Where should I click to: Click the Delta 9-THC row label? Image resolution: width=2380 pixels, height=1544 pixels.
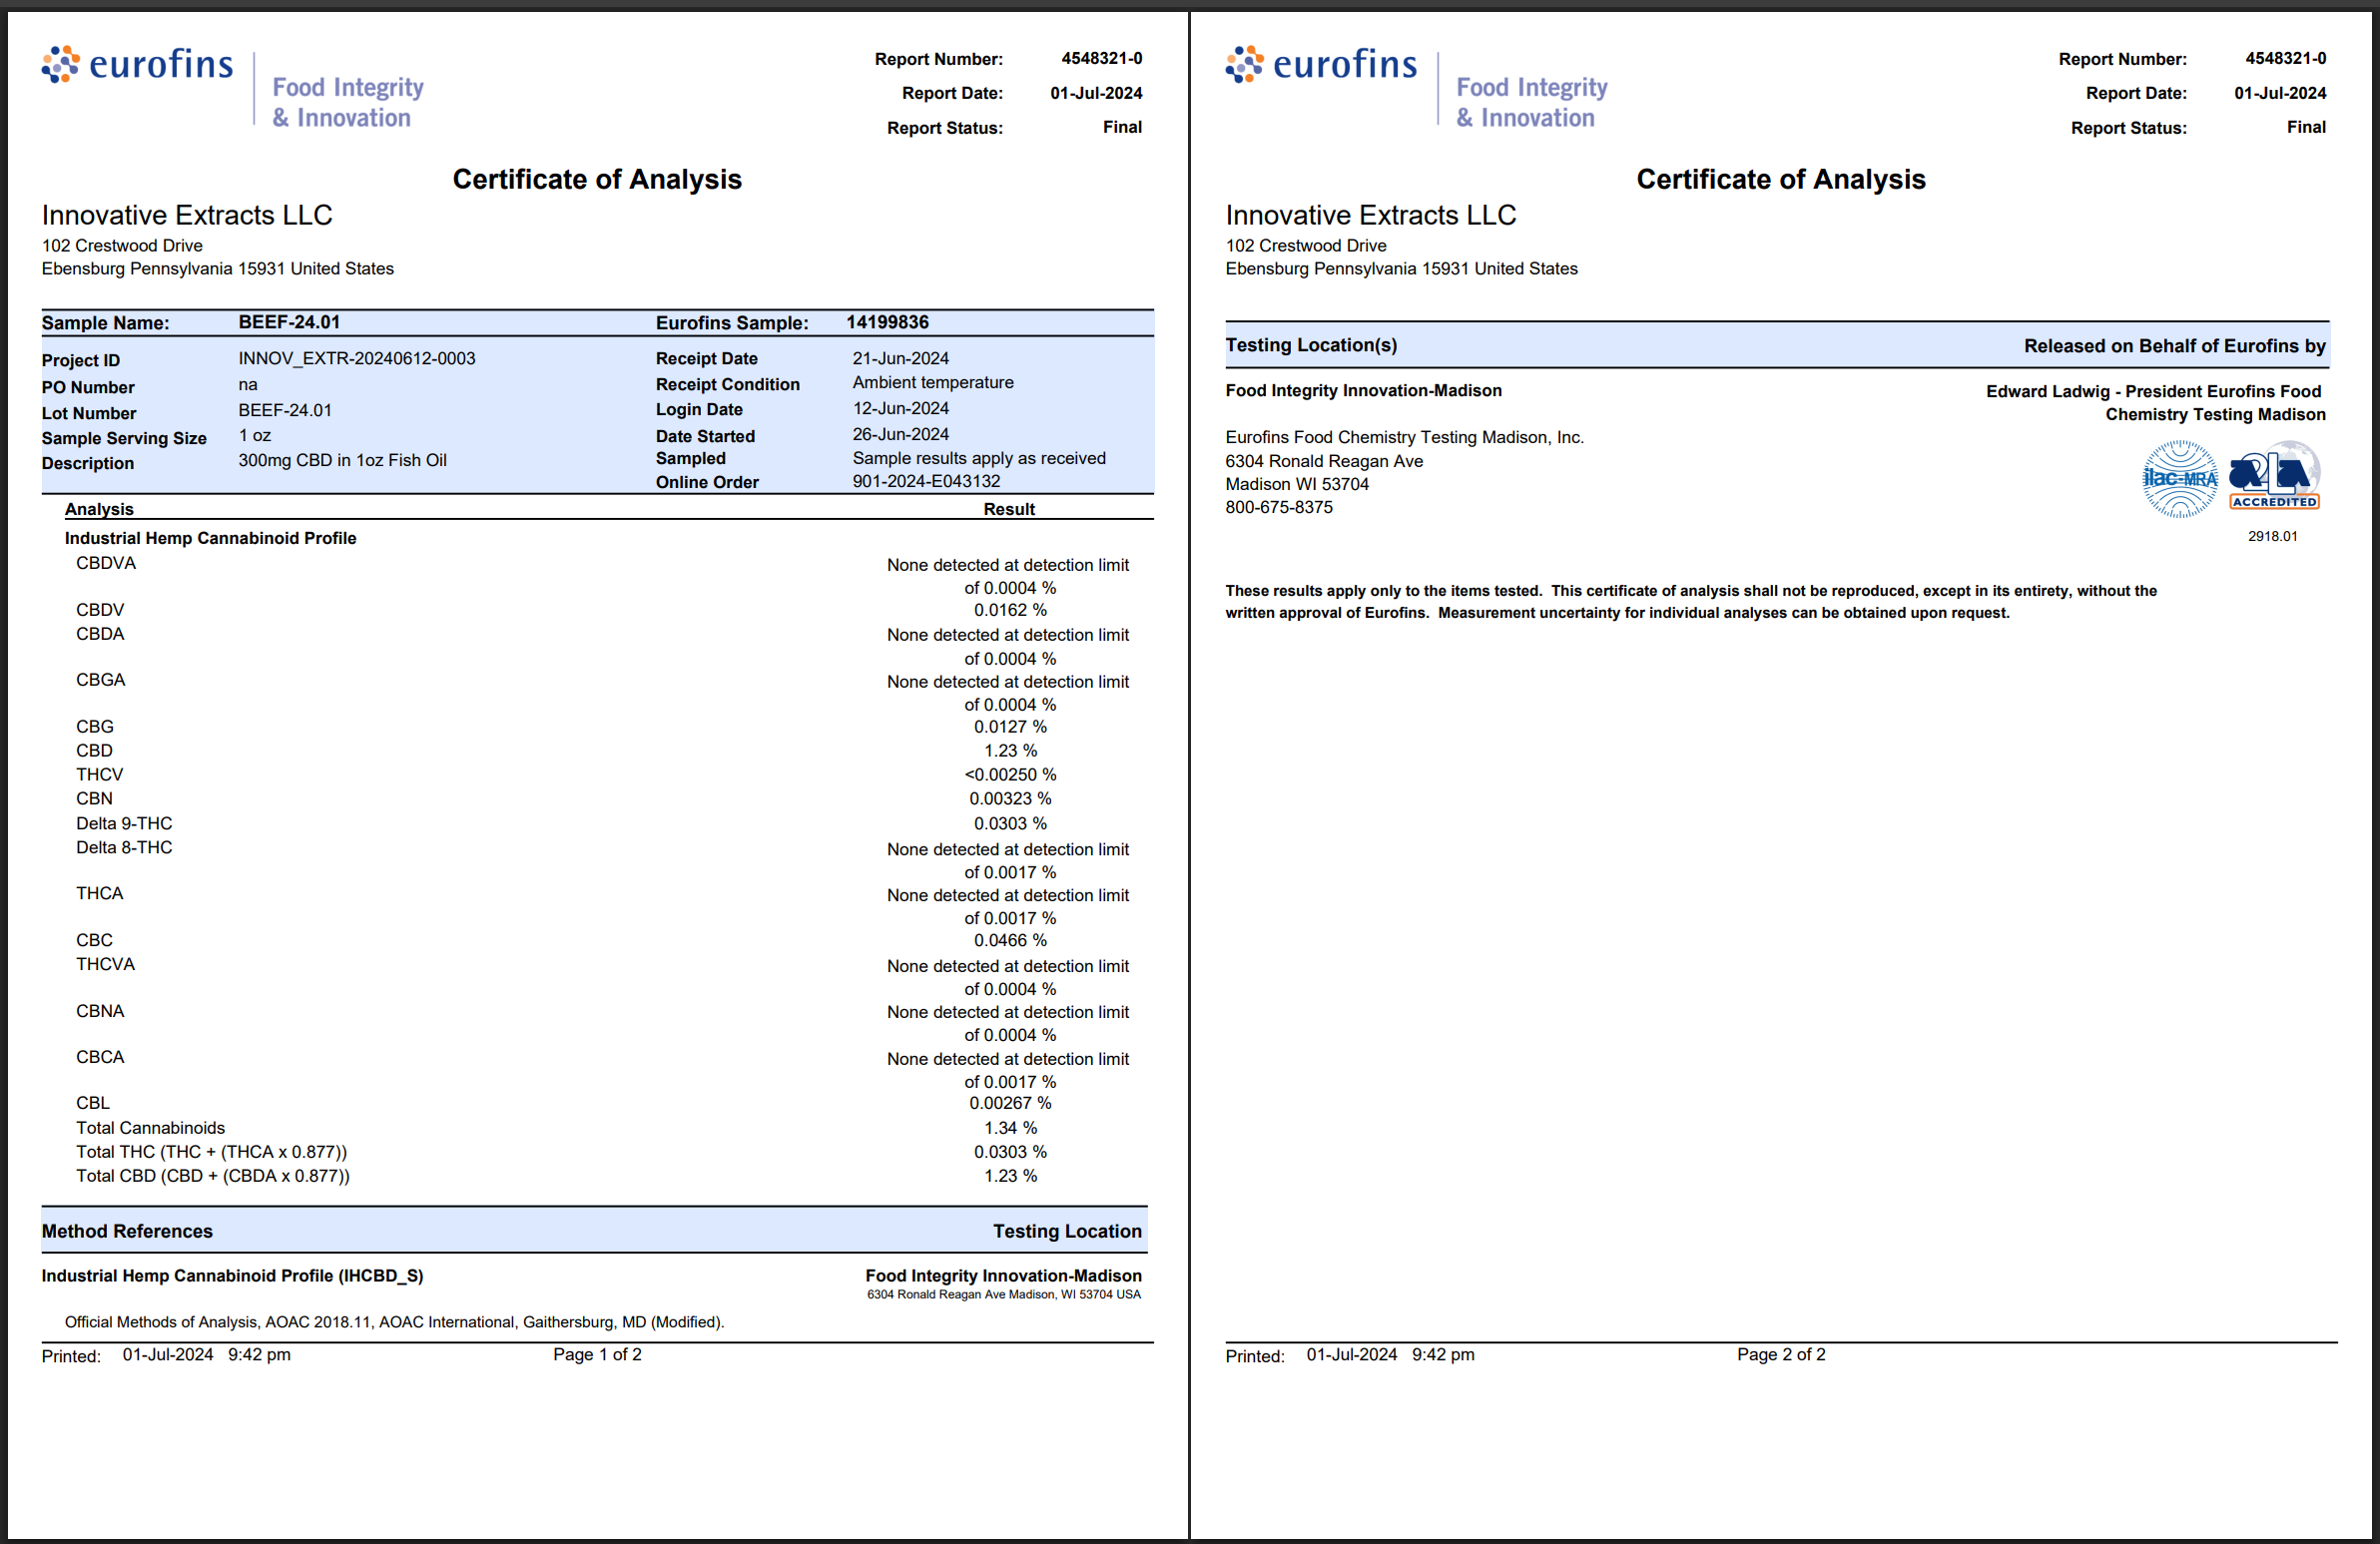(124, 823)
